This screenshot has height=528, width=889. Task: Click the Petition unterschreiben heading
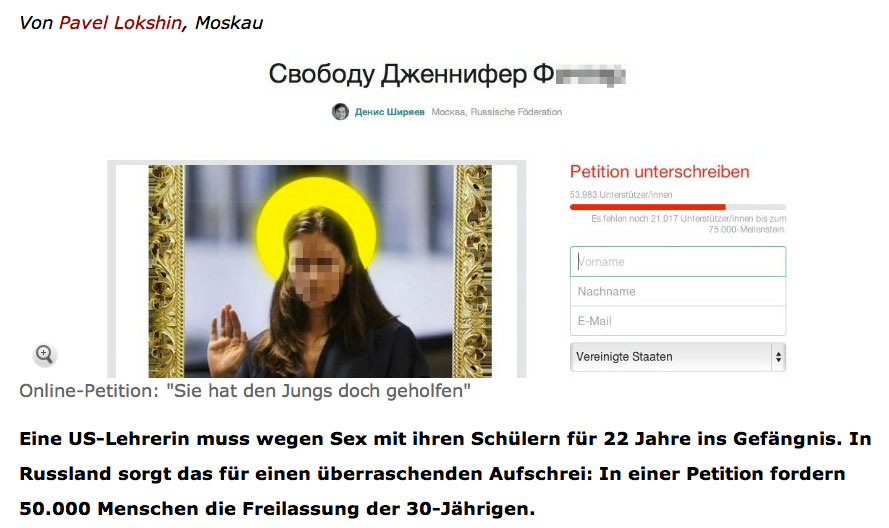[x=659, y=172]
